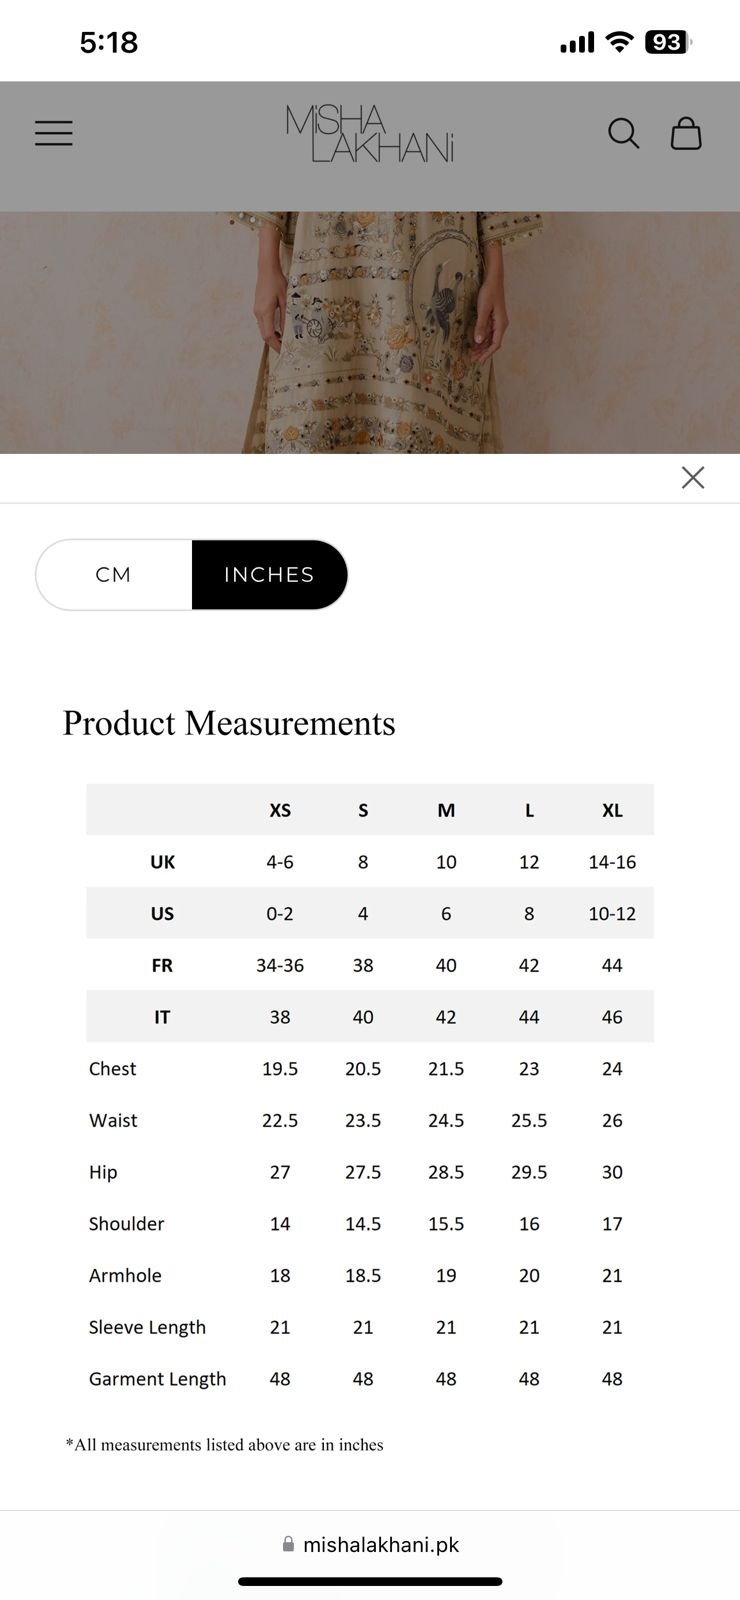This screenshot has height=1600, width=740.
Task: Close the size guide panel
Action: [x=693, y=478]
